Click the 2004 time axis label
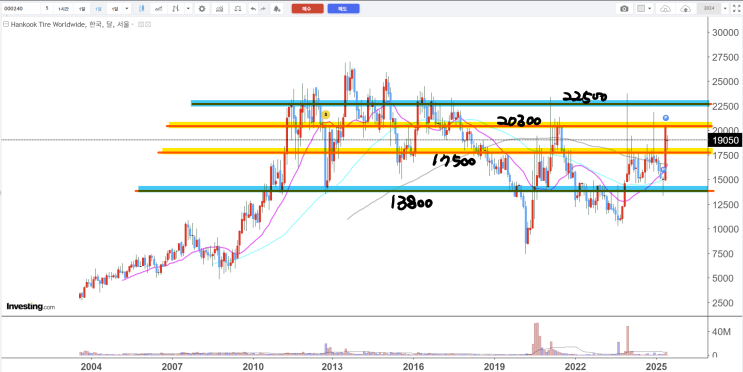This screenshot has width=743, height=372. (x=91, y=367)
